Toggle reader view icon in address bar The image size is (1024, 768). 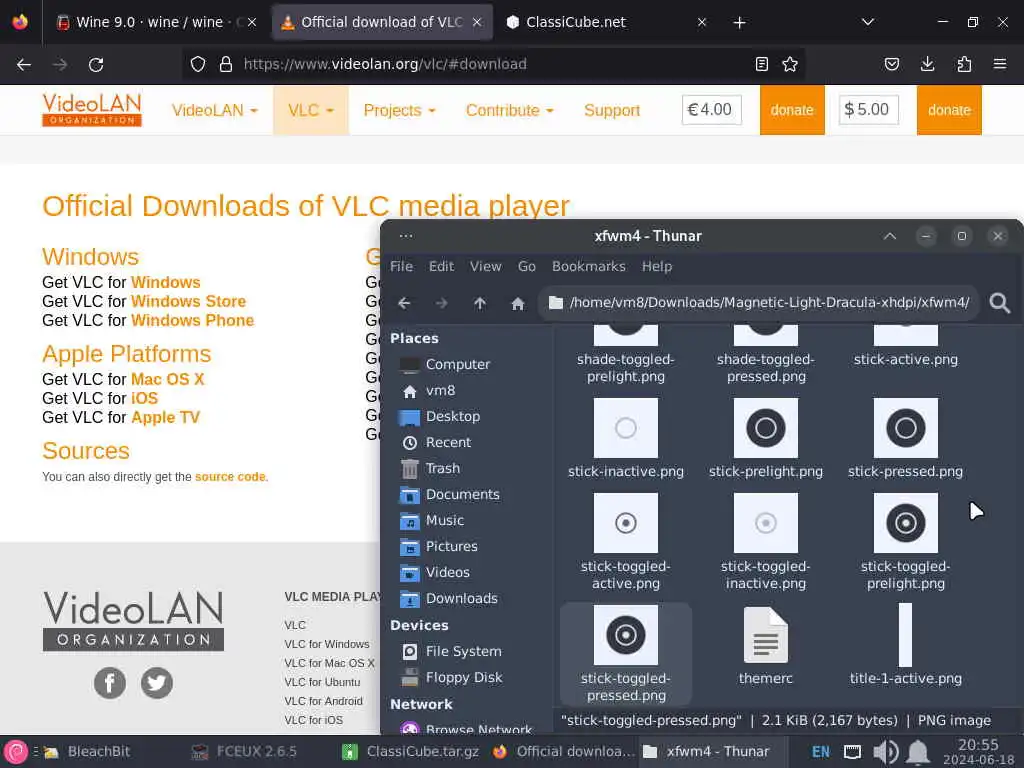(761, 64)
